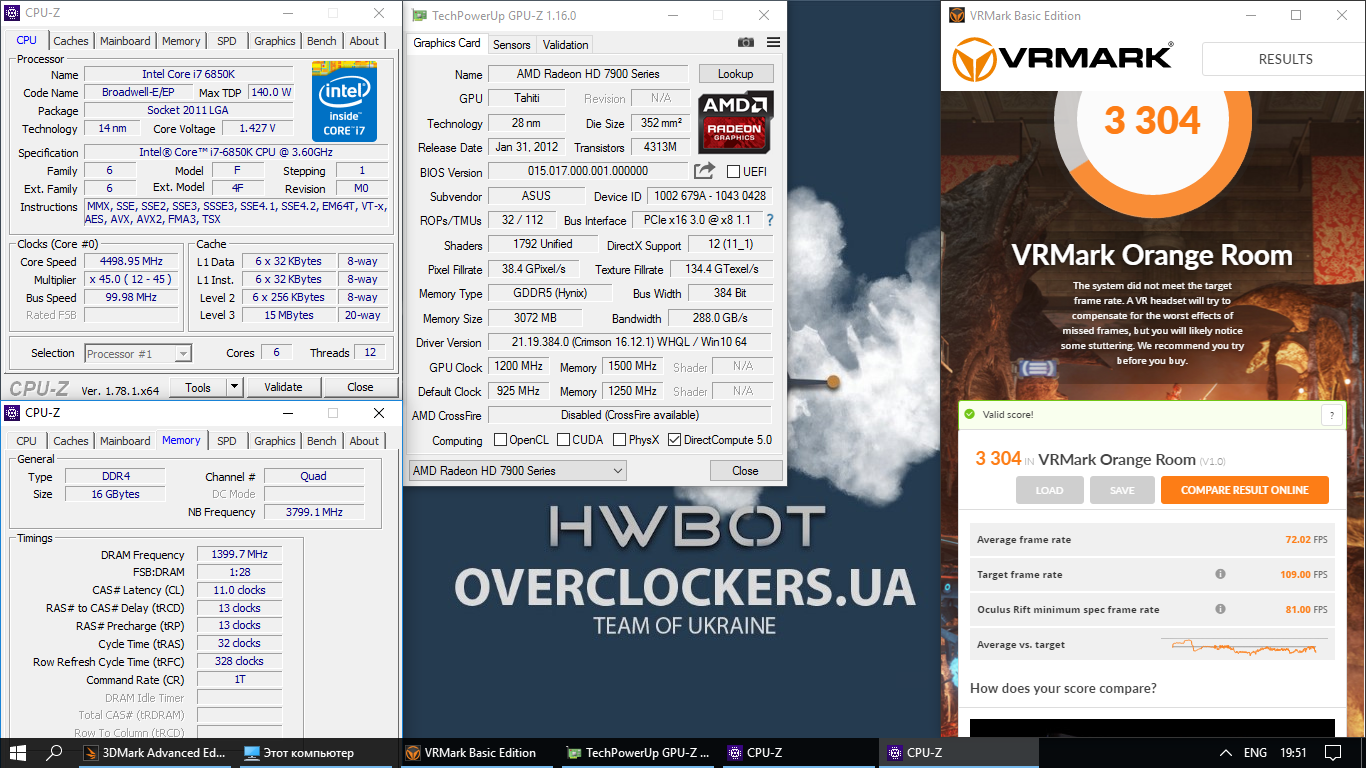
Task: Click the Close button in GPU-Z
Action: 745,471
